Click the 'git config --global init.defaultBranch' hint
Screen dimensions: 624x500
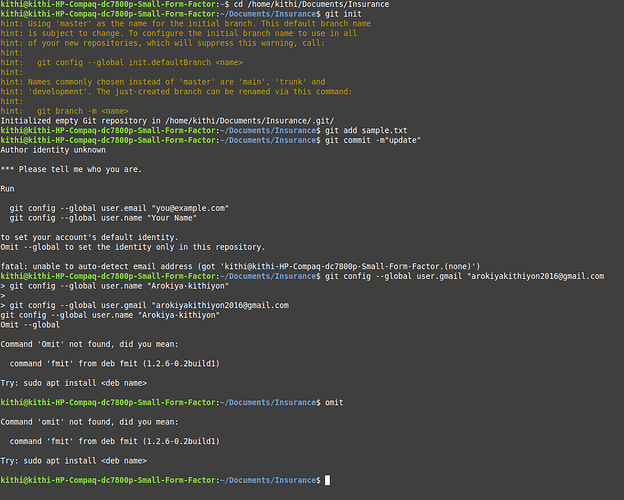(x=140, y=62)
